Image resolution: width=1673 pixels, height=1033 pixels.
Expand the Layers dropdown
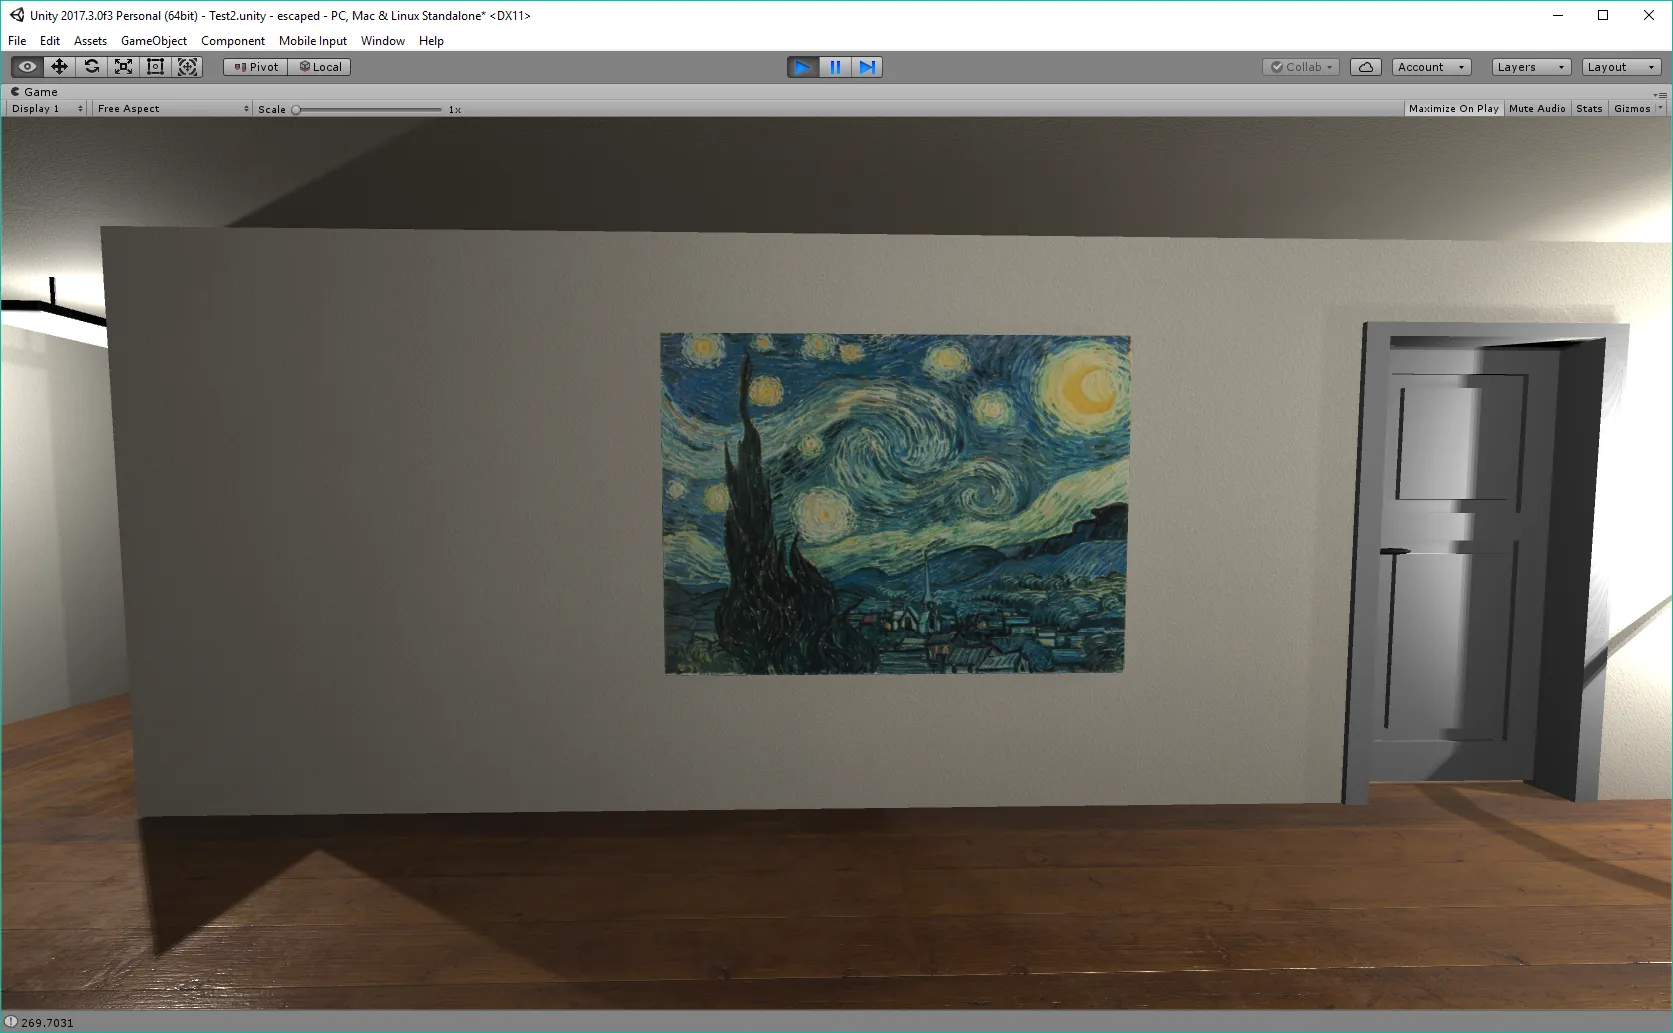click(x=1530, y=67)
